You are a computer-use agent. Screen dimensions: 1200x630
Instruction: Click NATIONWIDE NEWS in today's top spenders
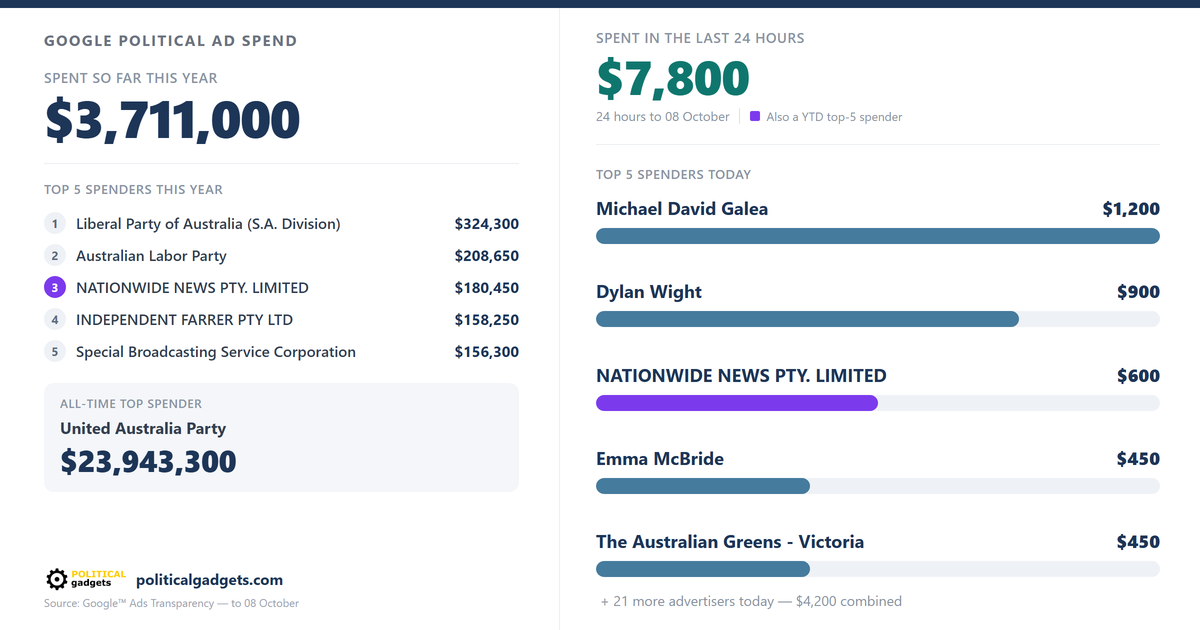coord(741,376)
